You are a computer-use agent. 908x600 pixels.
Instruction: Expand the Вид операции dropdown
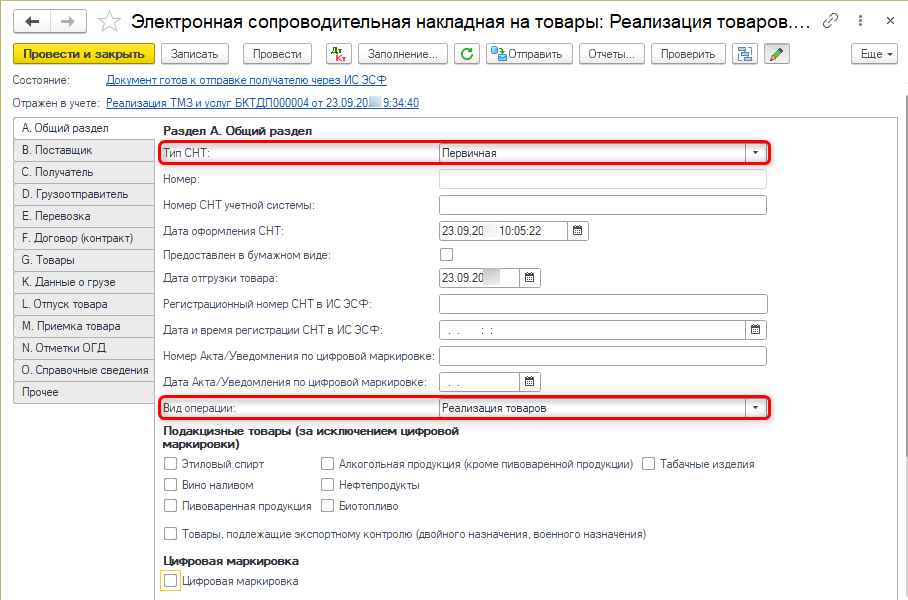pyautogui.click(x=756, y=408)
